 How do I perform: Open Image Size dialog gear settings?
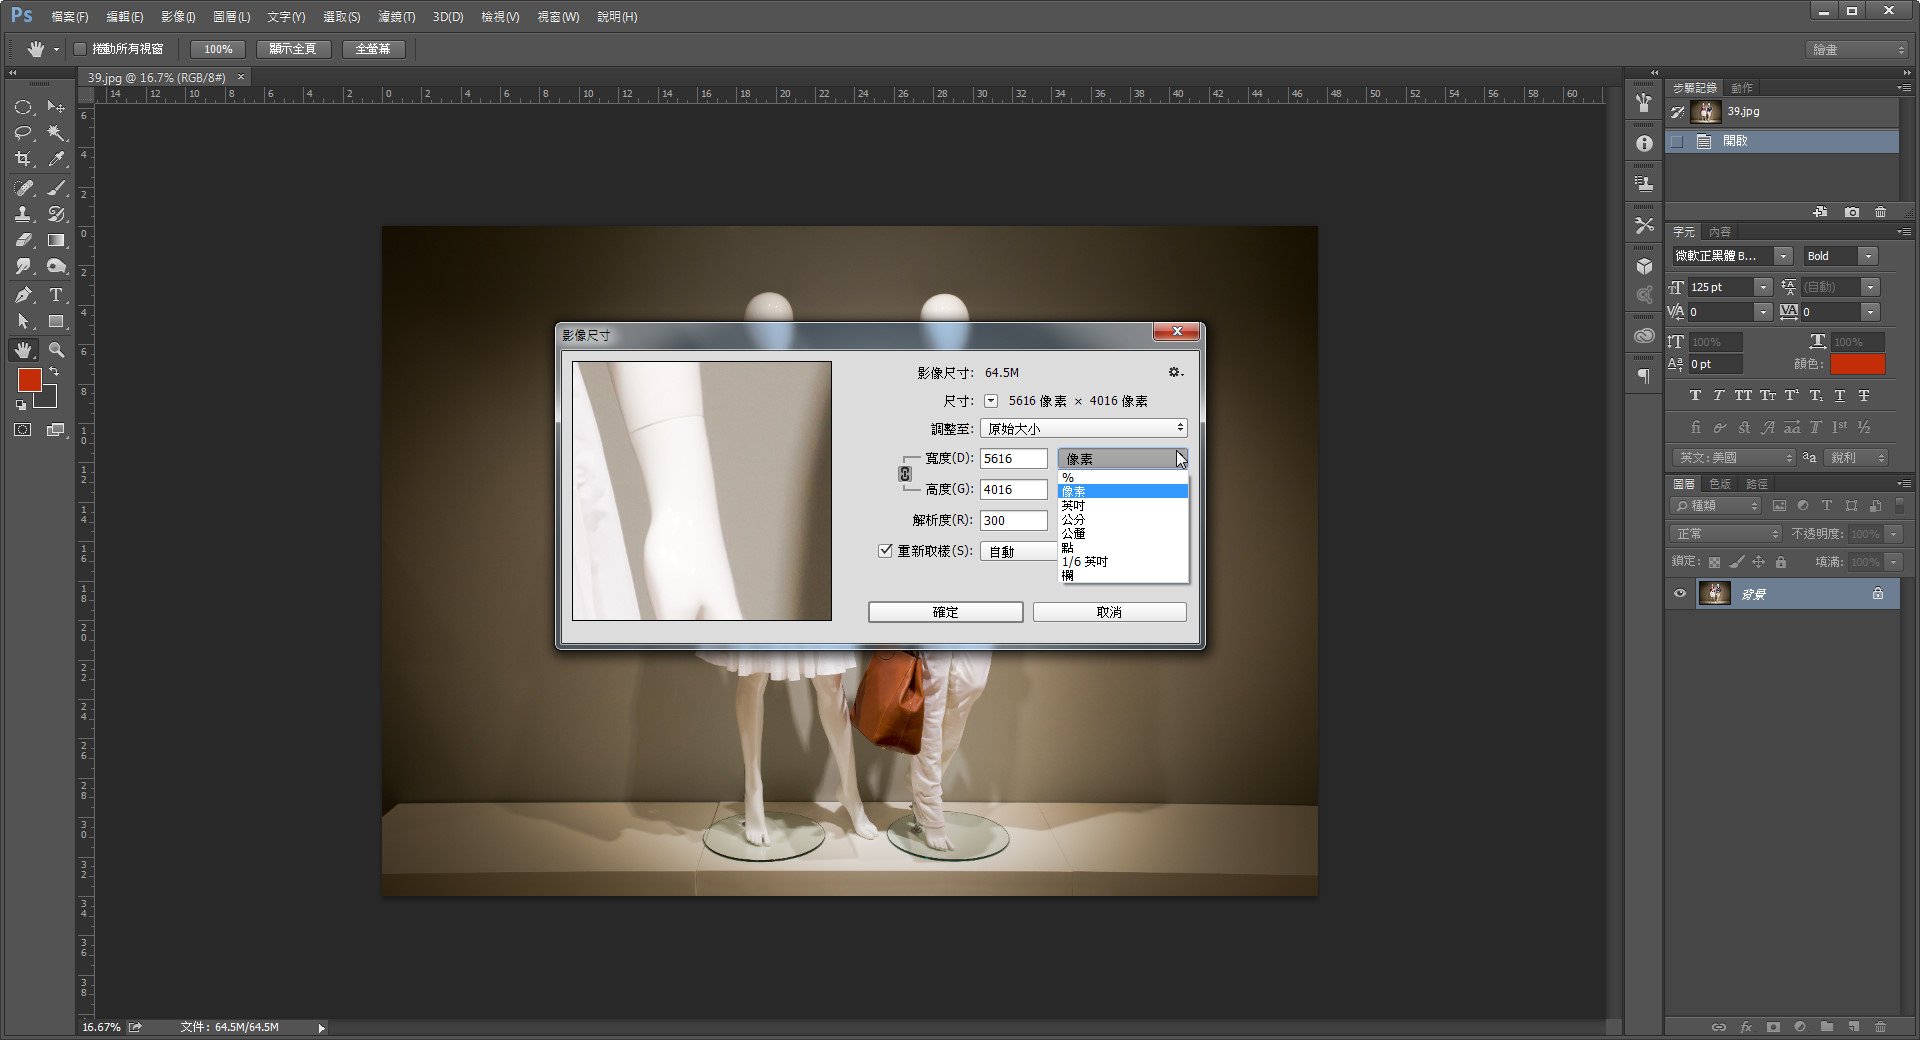(1175, 372)
